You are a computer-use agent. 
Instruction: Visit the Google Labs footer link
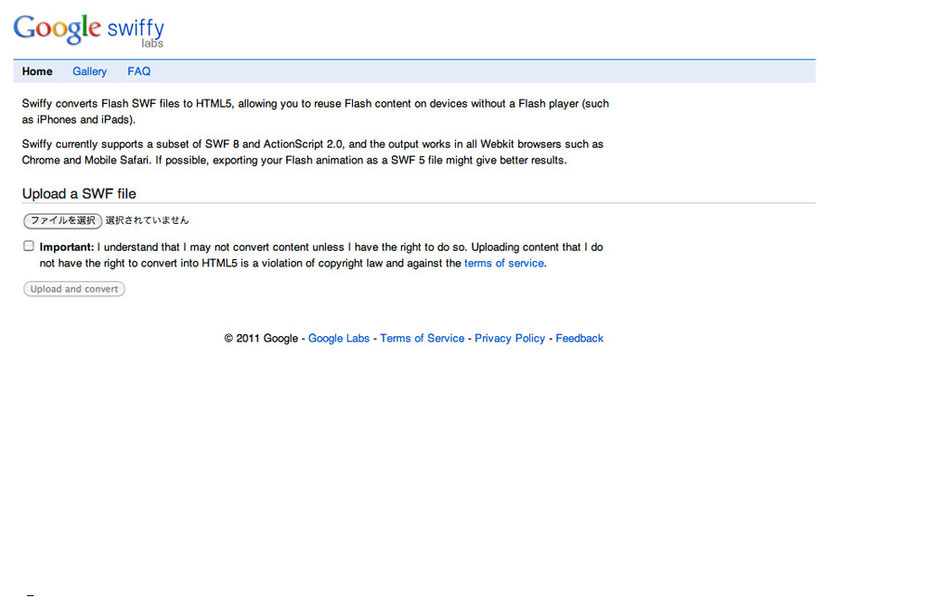pyautogui.click(x=339, y=339)
